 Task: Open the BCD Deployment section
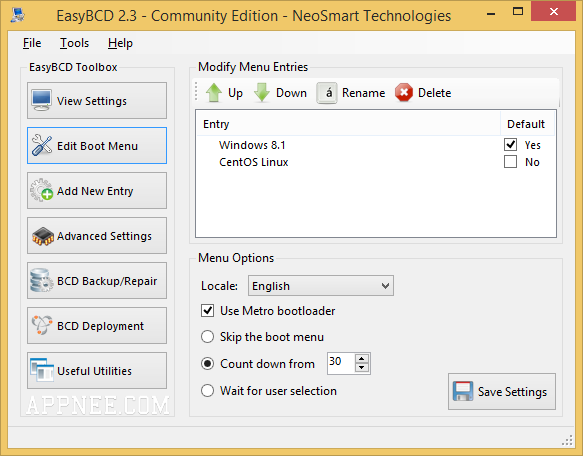97,325
